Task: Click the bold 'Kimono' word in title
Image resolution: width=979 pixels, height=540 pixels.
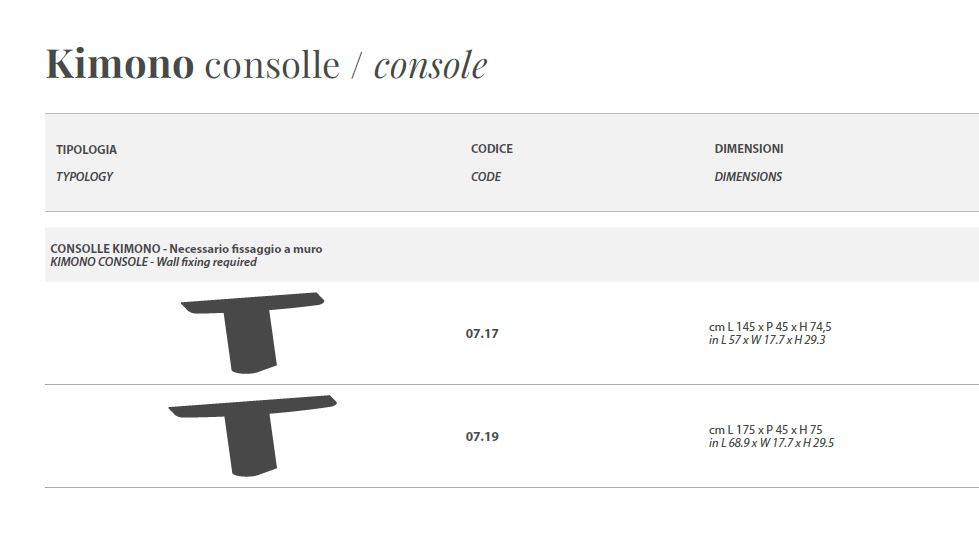Action: pos(120,64)
